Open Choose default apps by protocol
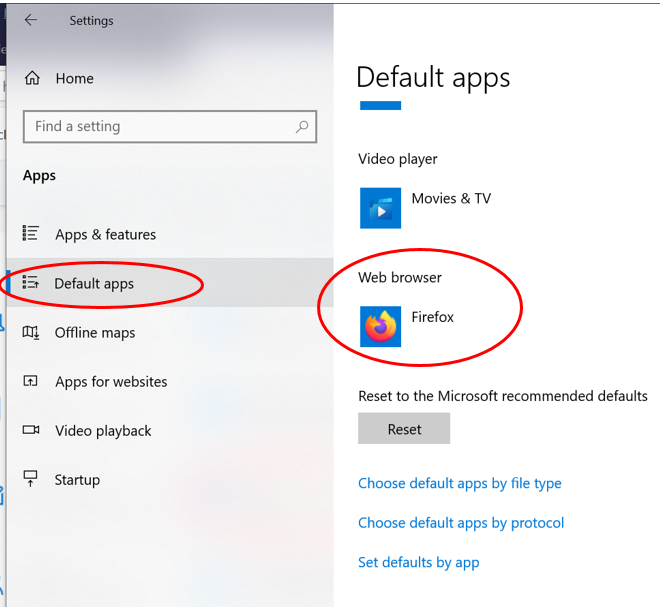 click(461, 523)
